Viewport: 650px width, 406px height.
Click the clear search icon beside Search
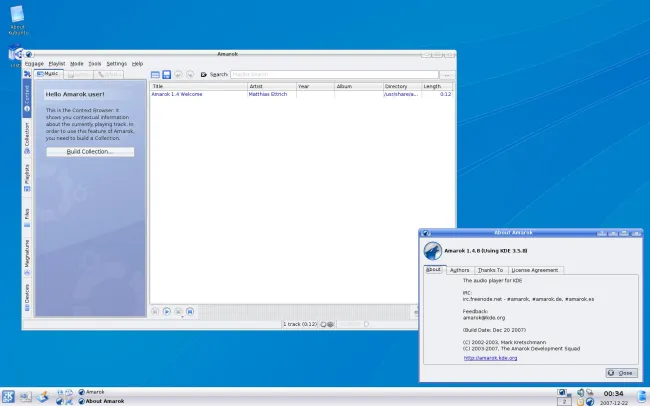click(x=204, y=75)
